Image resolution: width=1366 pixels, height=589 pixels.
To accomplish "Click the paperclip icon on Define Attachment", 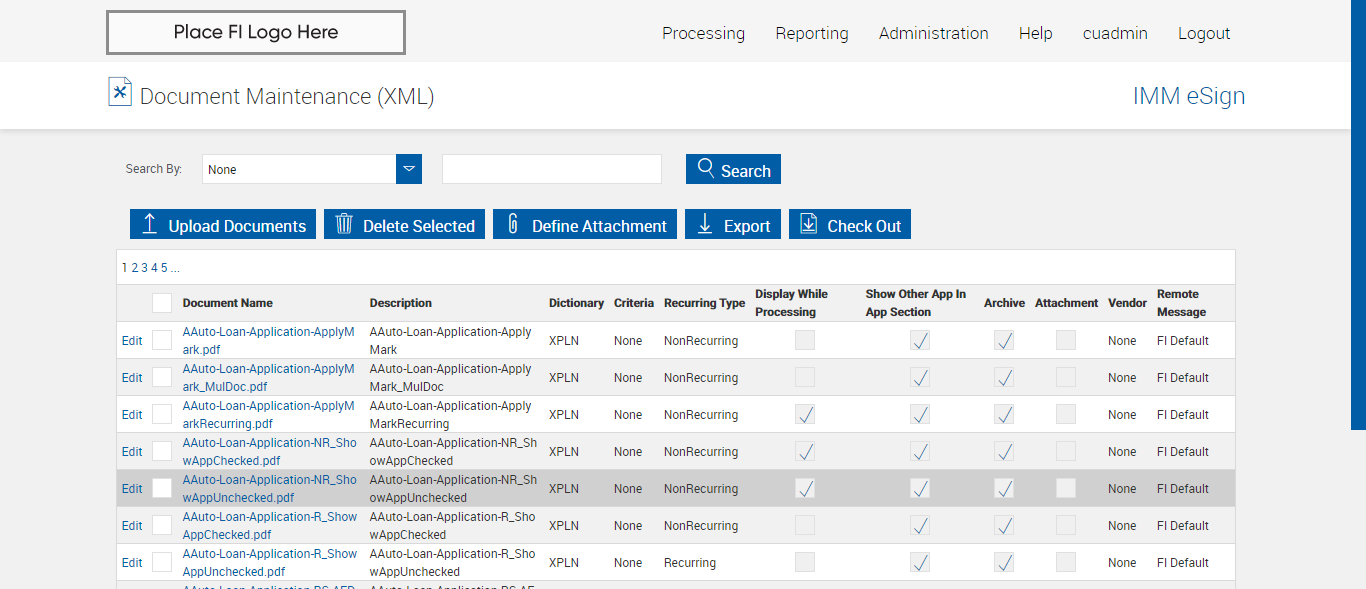I will 513,224.
